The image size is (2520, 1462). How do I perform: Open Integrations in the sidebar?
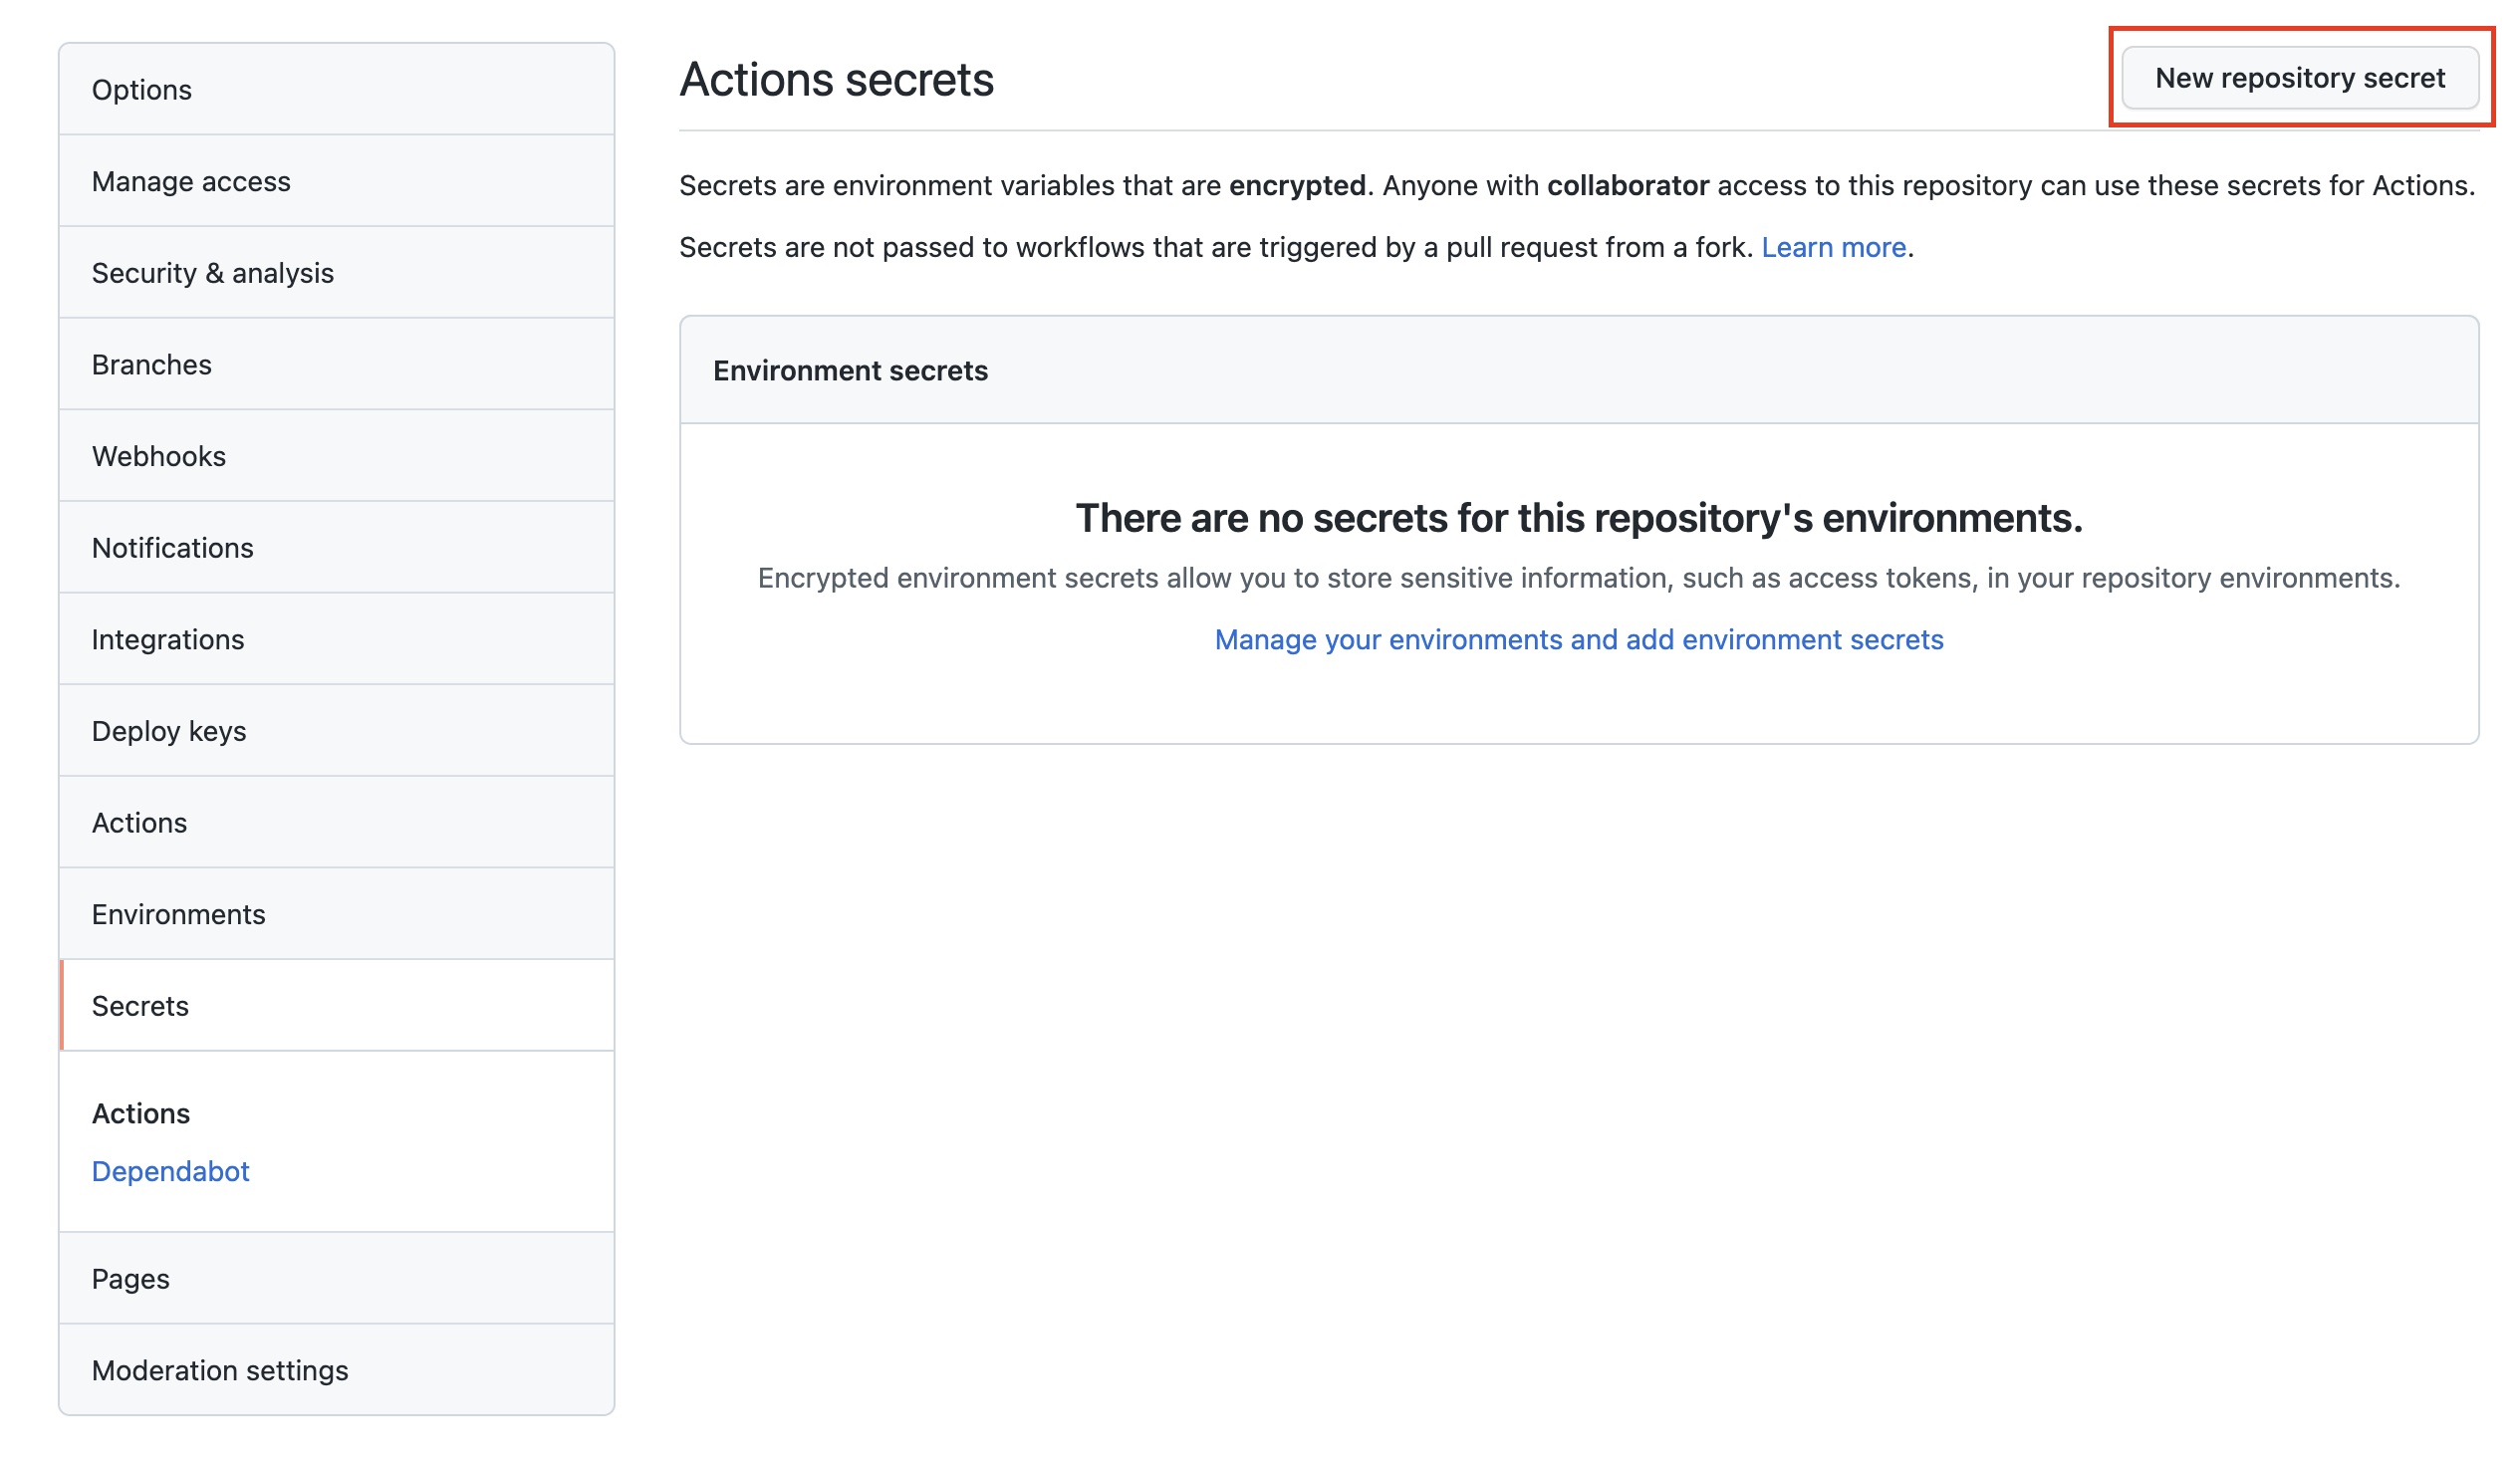tap(168, 640)
